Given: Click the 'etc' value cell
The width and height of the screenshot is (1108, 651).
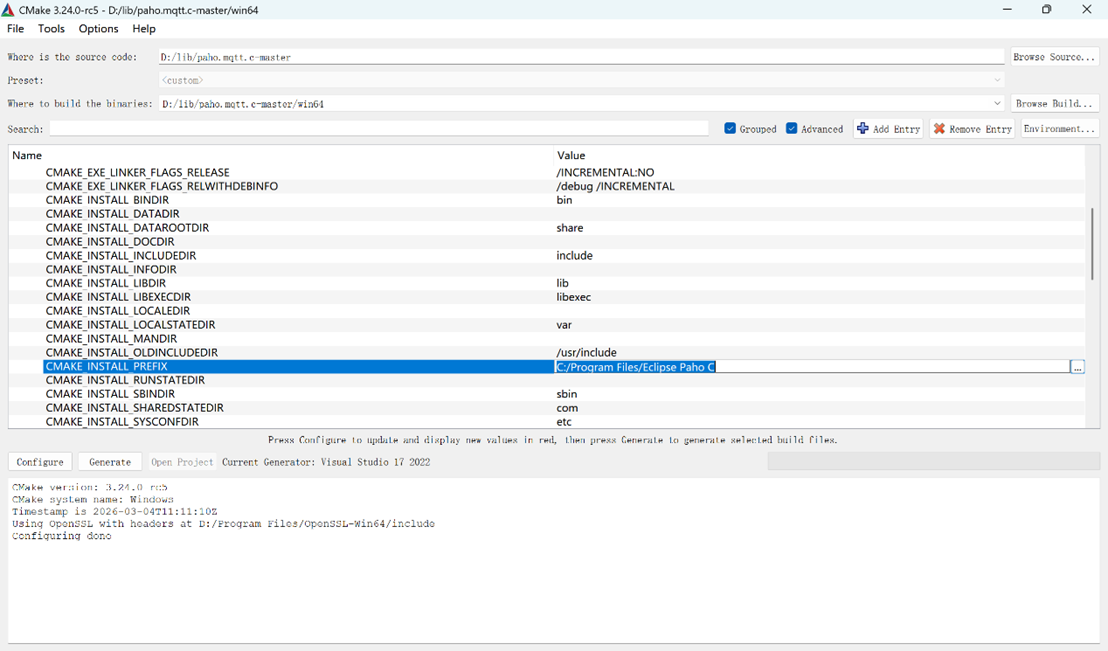Looking at the screenshot, I should [564, 422].
